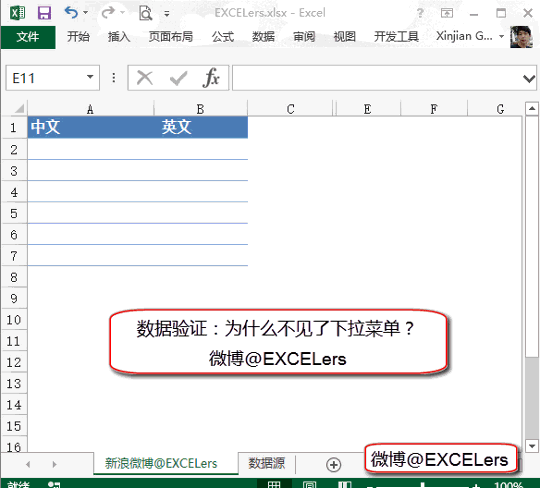540x488 pixels.
Task: Click the cancel X icon in formula bar
Action: click(145, 78)
